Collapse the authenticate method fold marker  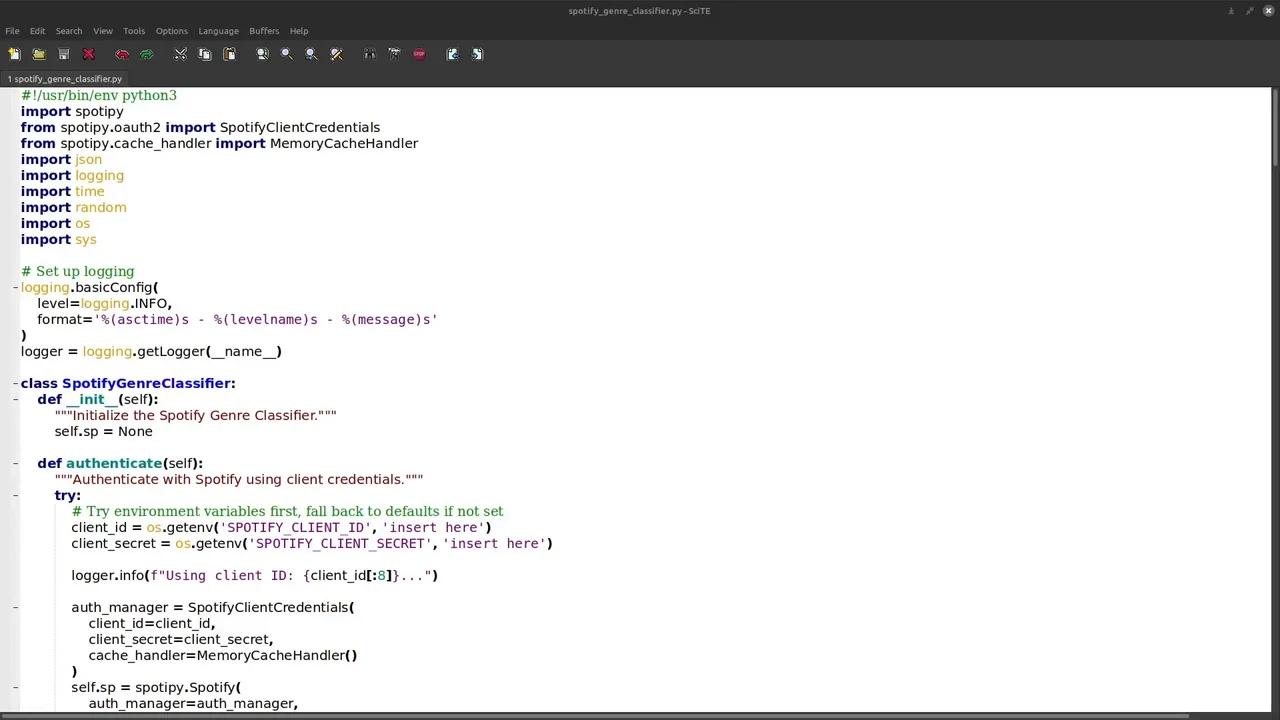pyautogui.click(x=16, y=464)
